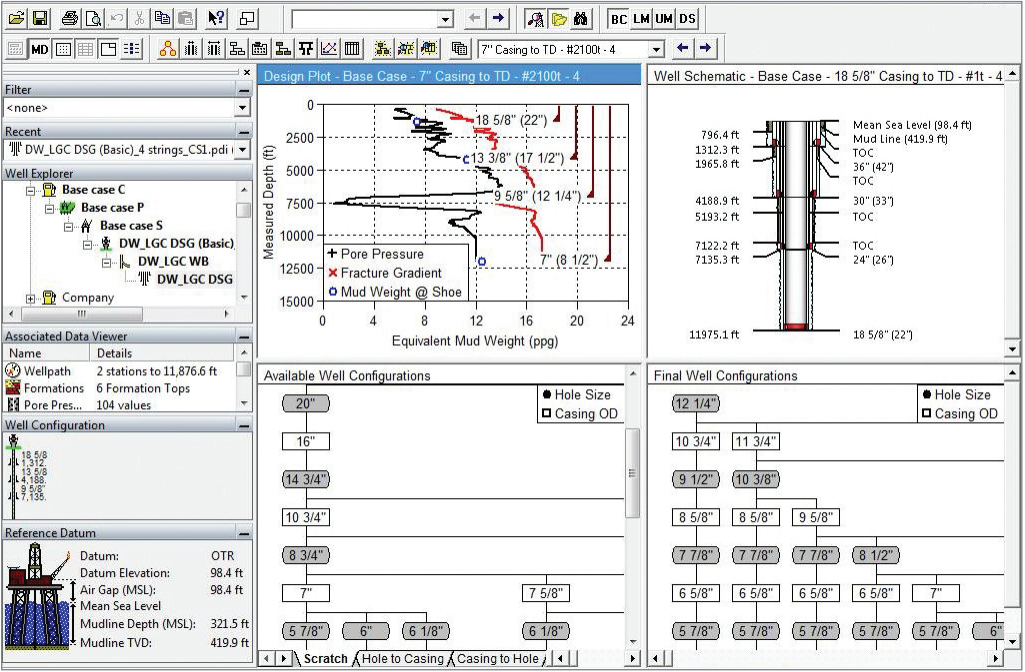Select the 20" hole size box
The image size is (1025, 672).
coord(305,404)
